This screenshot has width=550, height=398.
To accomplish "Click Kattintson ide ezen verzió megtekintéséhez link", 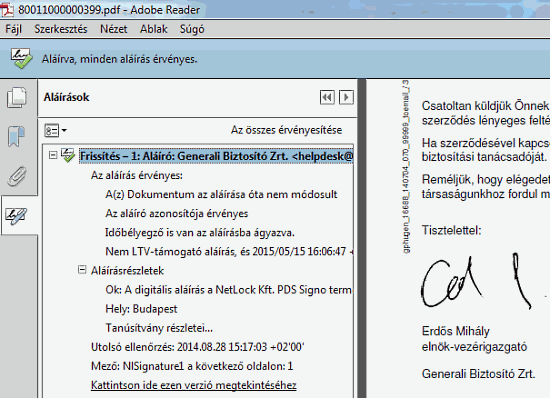I will pyautogui.click(x=194, y=385).
